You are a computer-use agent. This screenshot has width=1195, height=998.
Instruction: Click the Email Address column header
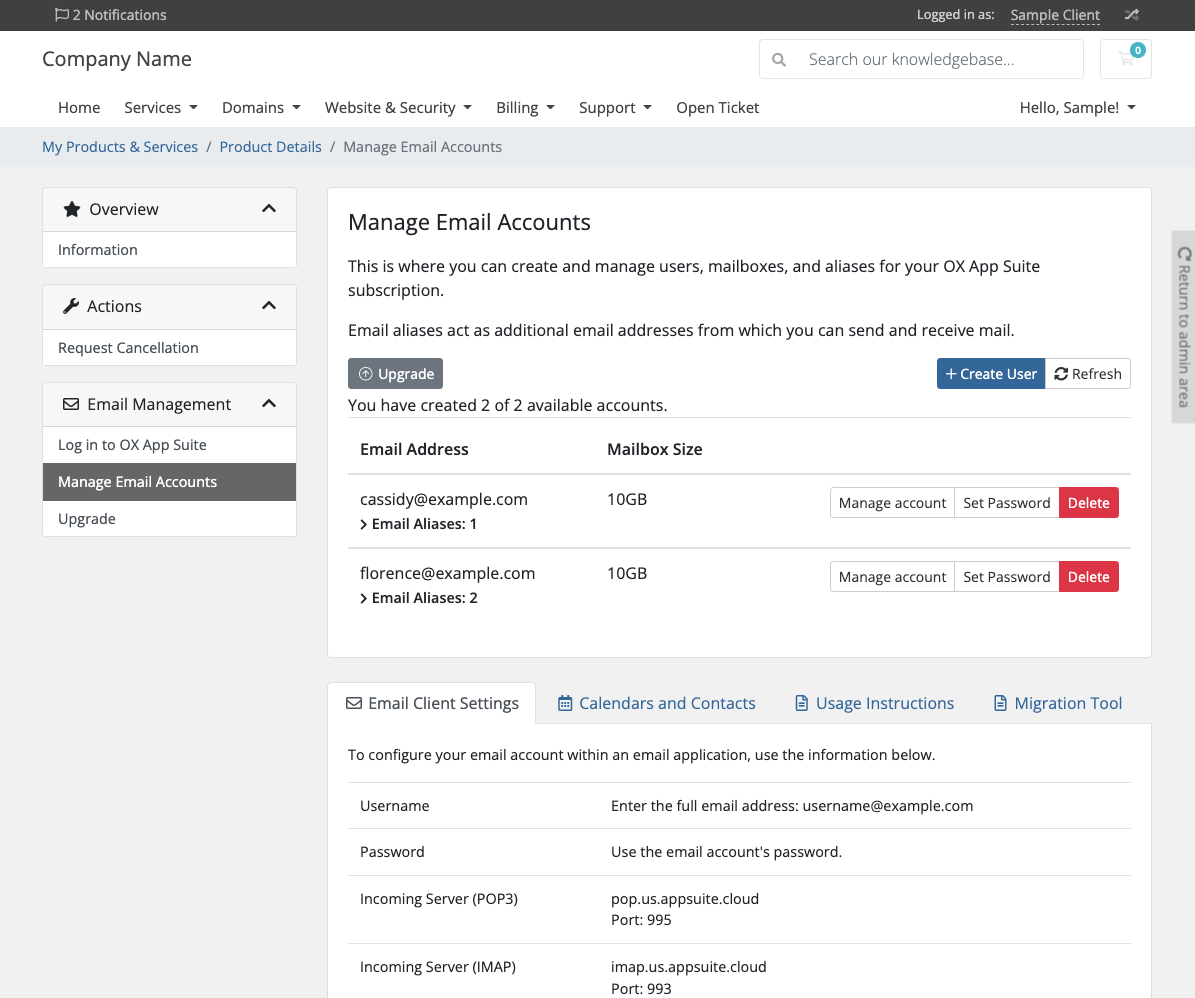point(414,449)
